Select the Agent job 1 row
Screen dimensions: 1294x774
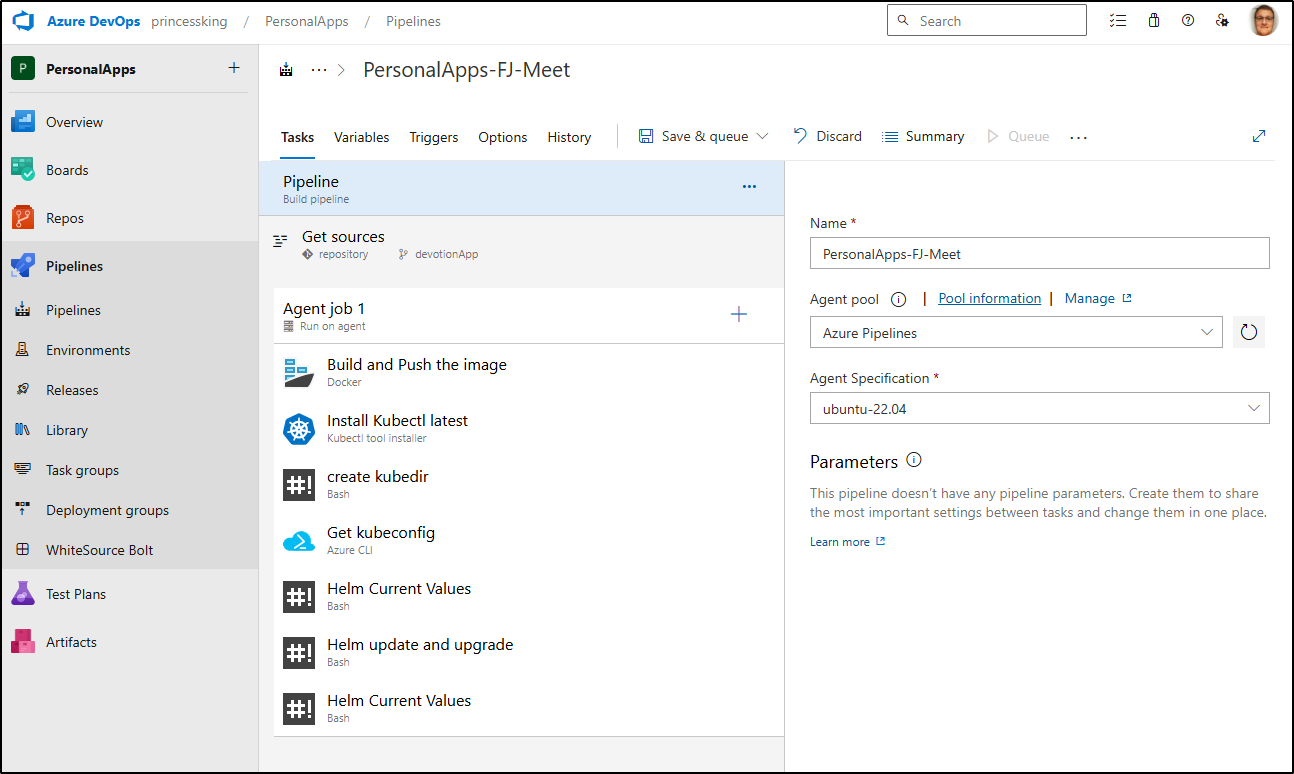pos(528,316)
